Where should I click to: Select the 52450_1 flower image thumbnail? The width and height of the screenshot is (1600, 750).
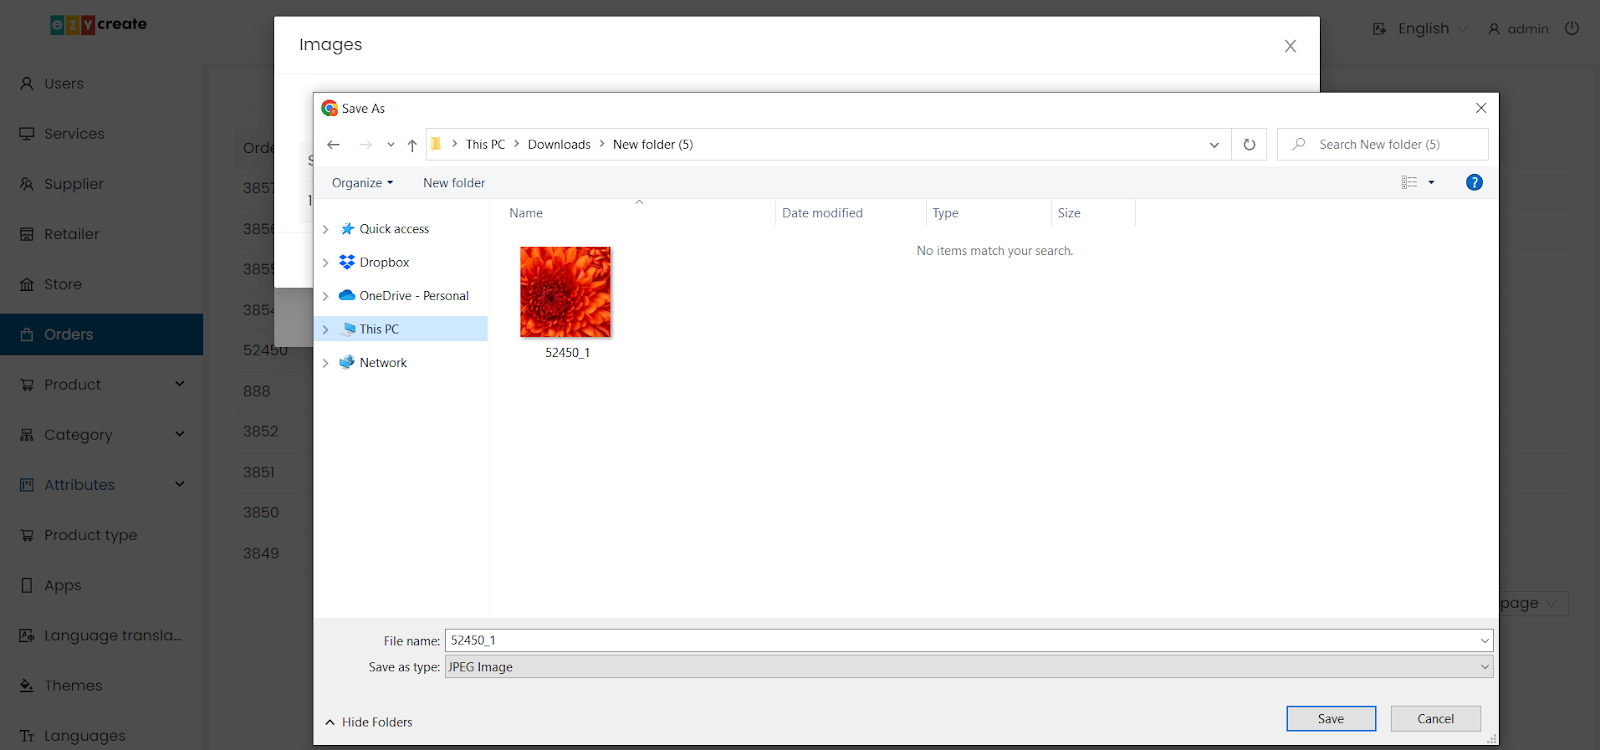point(565,292)
